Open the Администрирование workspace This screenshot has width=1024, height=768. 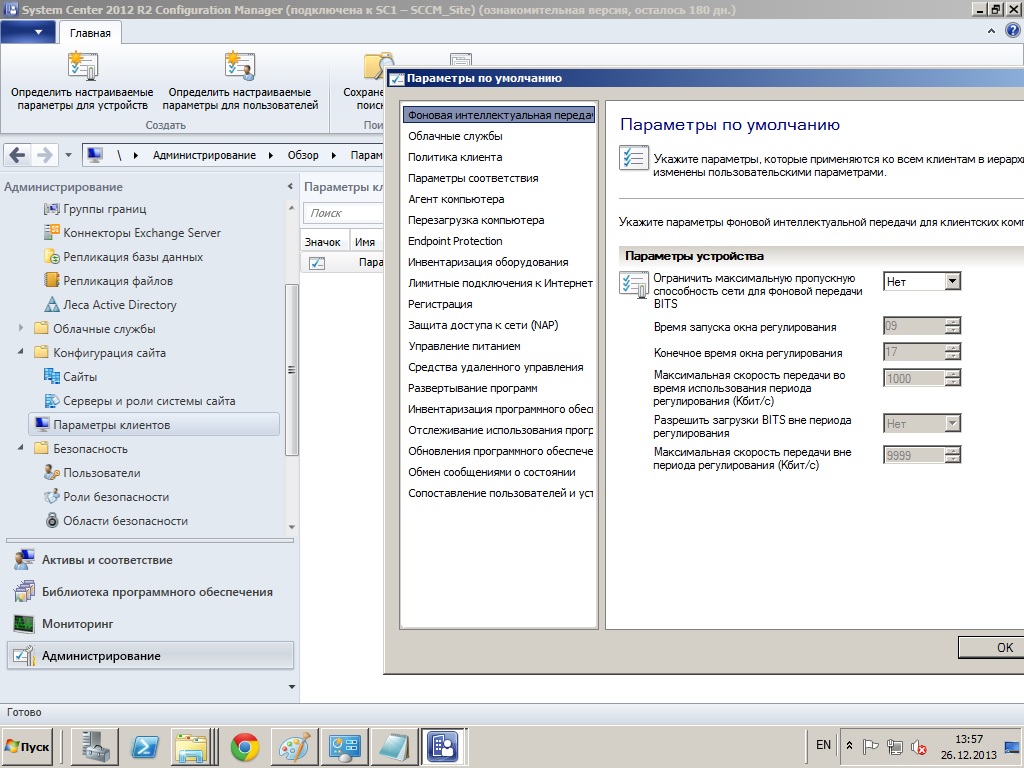pyautogui.click(x=150, y=656)
